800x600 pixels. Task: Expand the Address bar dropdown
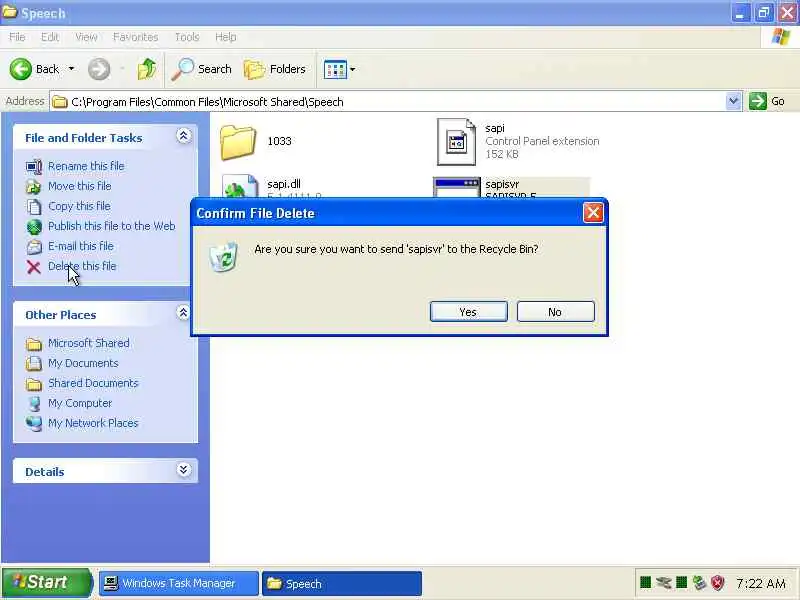tap(733, 101)
